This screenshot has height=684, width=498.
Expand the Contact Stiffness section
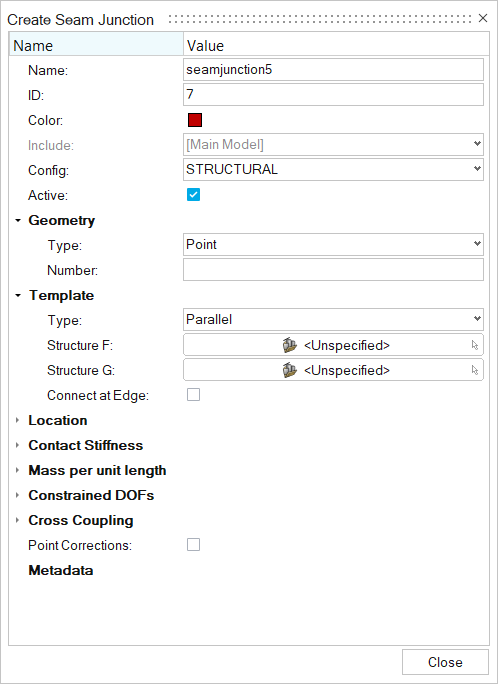(18, 445)
